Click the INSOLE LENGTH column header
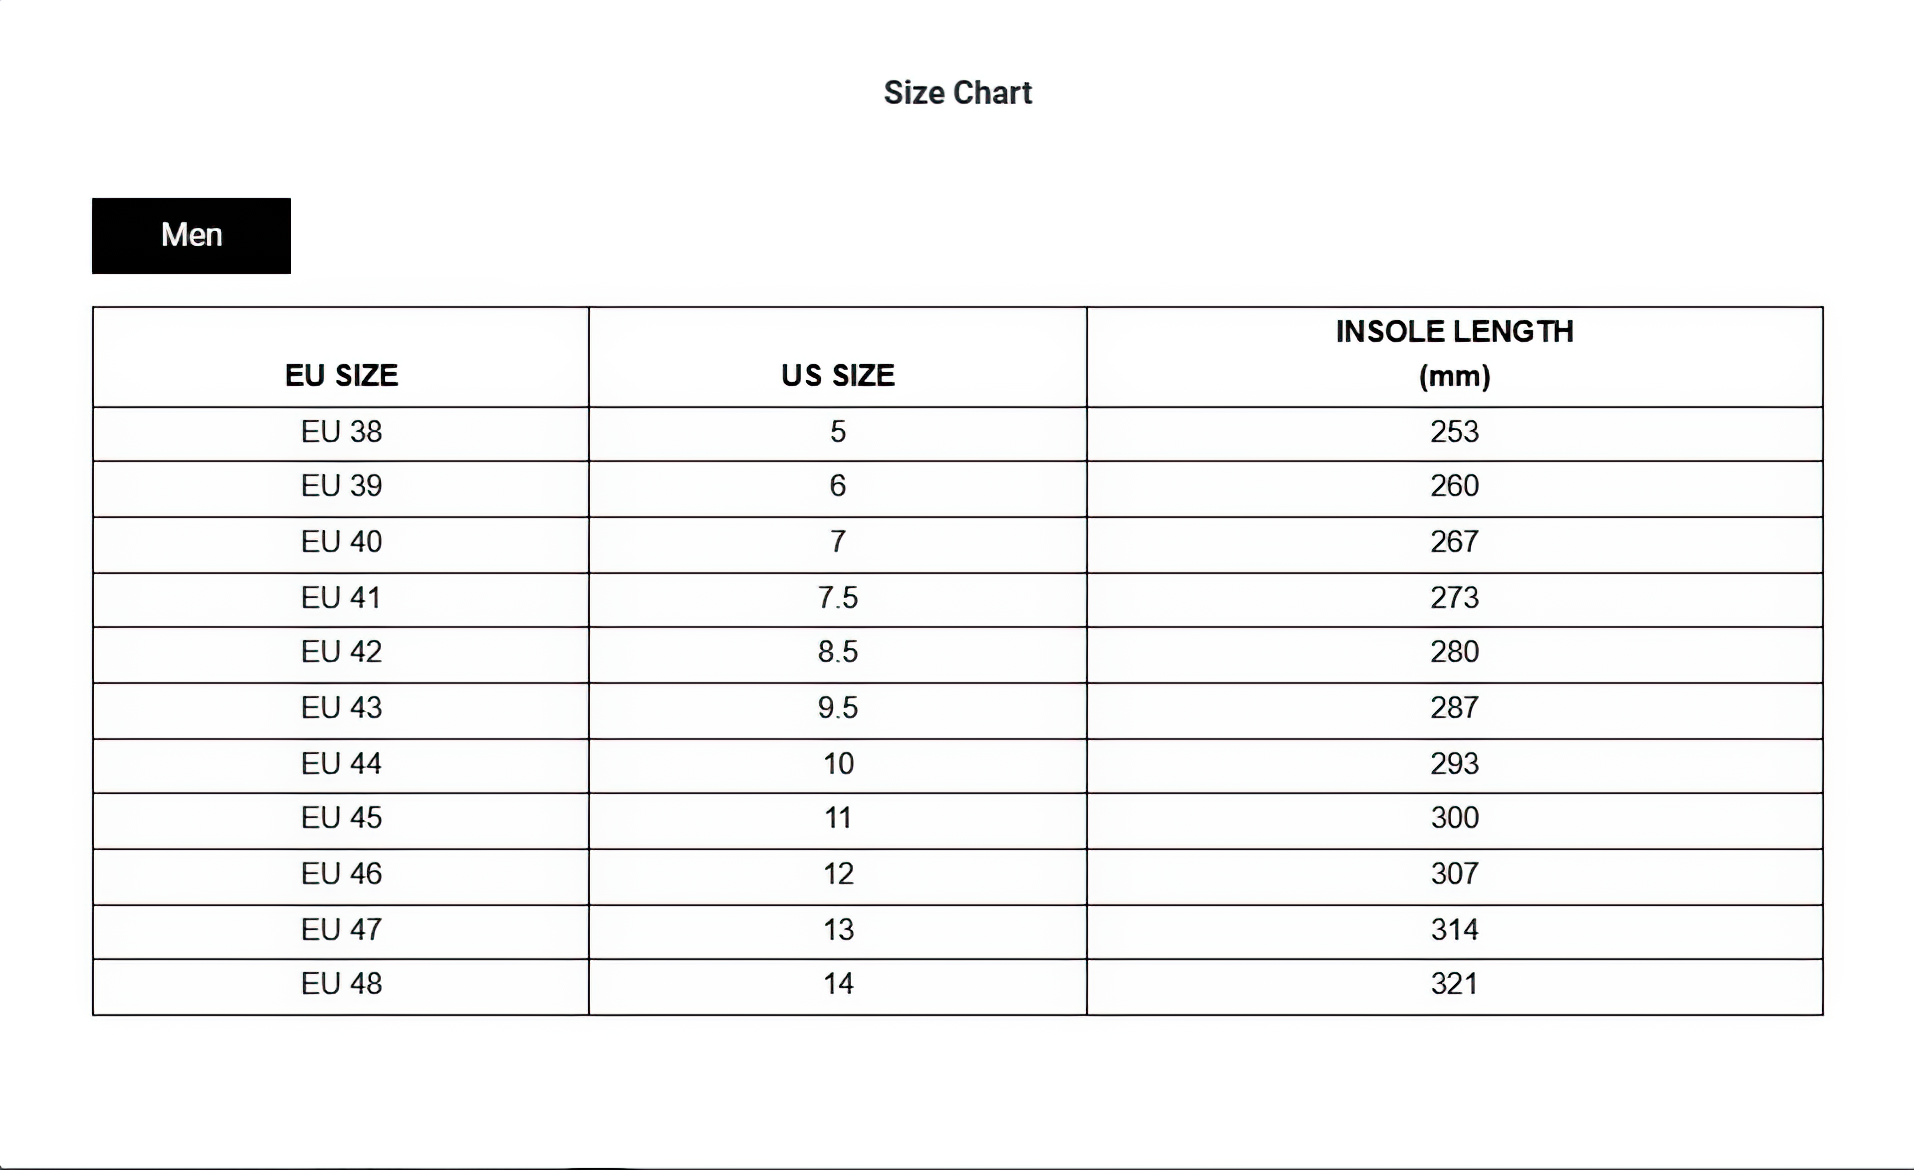 [1454, 353]
